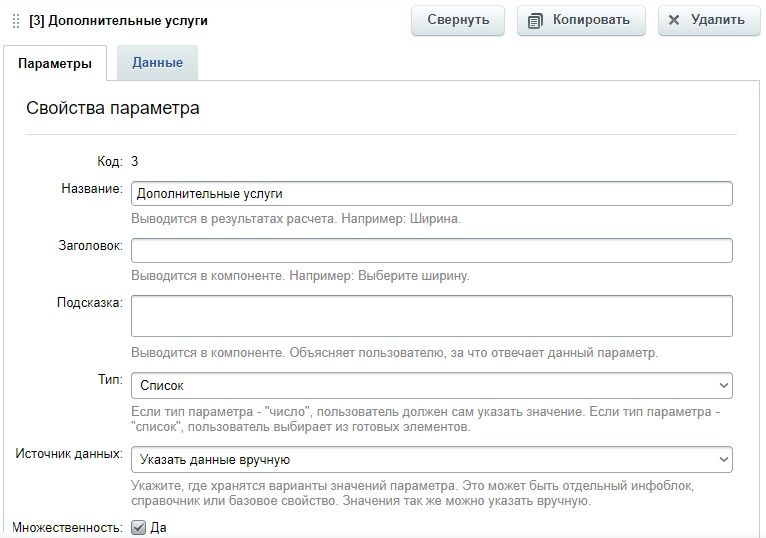Click the Заголовок: field label

point(90,245)
